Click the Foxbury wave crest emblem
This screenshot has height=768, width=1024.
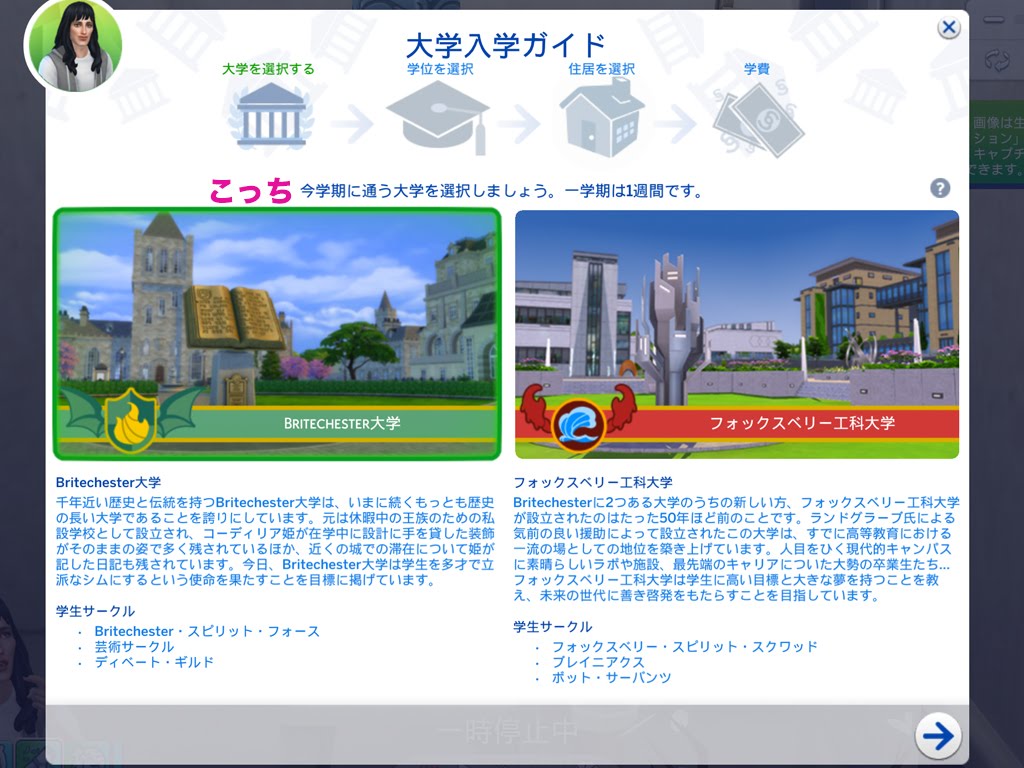click(579, 424)
